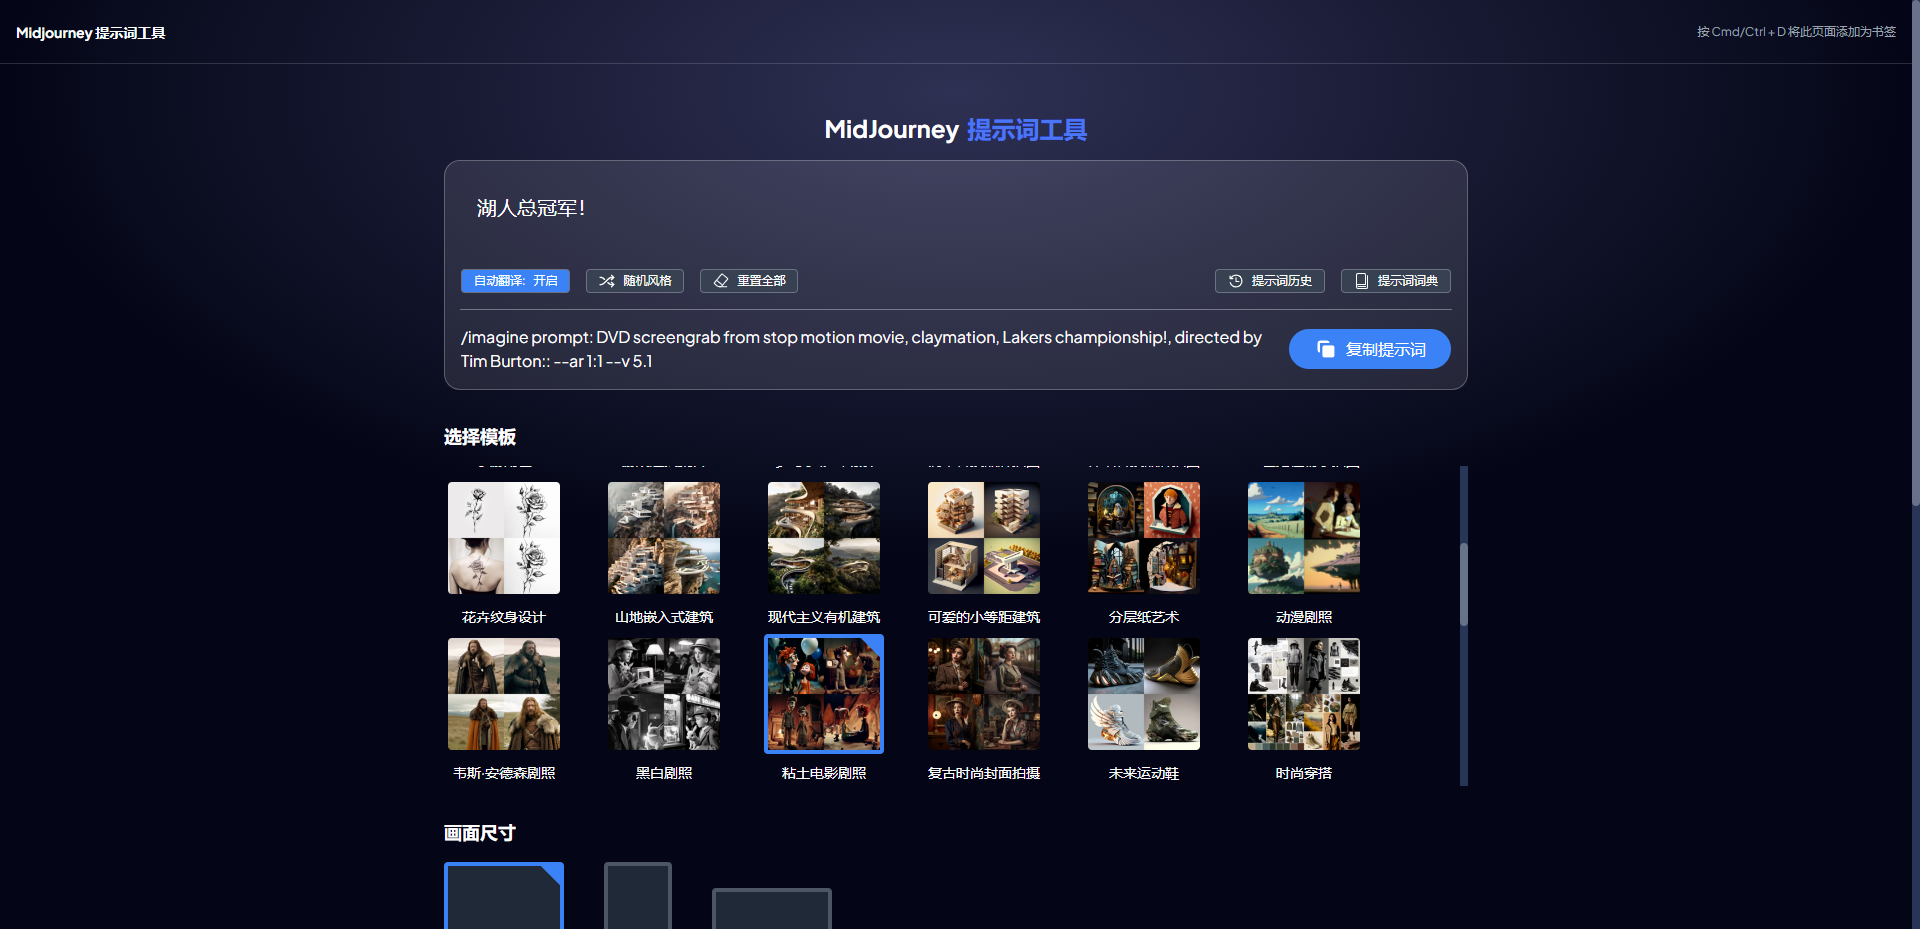Toggle 自动翻译 开启 switch
This screenshot has width=1920, height=929.
(x=515, y=281)
